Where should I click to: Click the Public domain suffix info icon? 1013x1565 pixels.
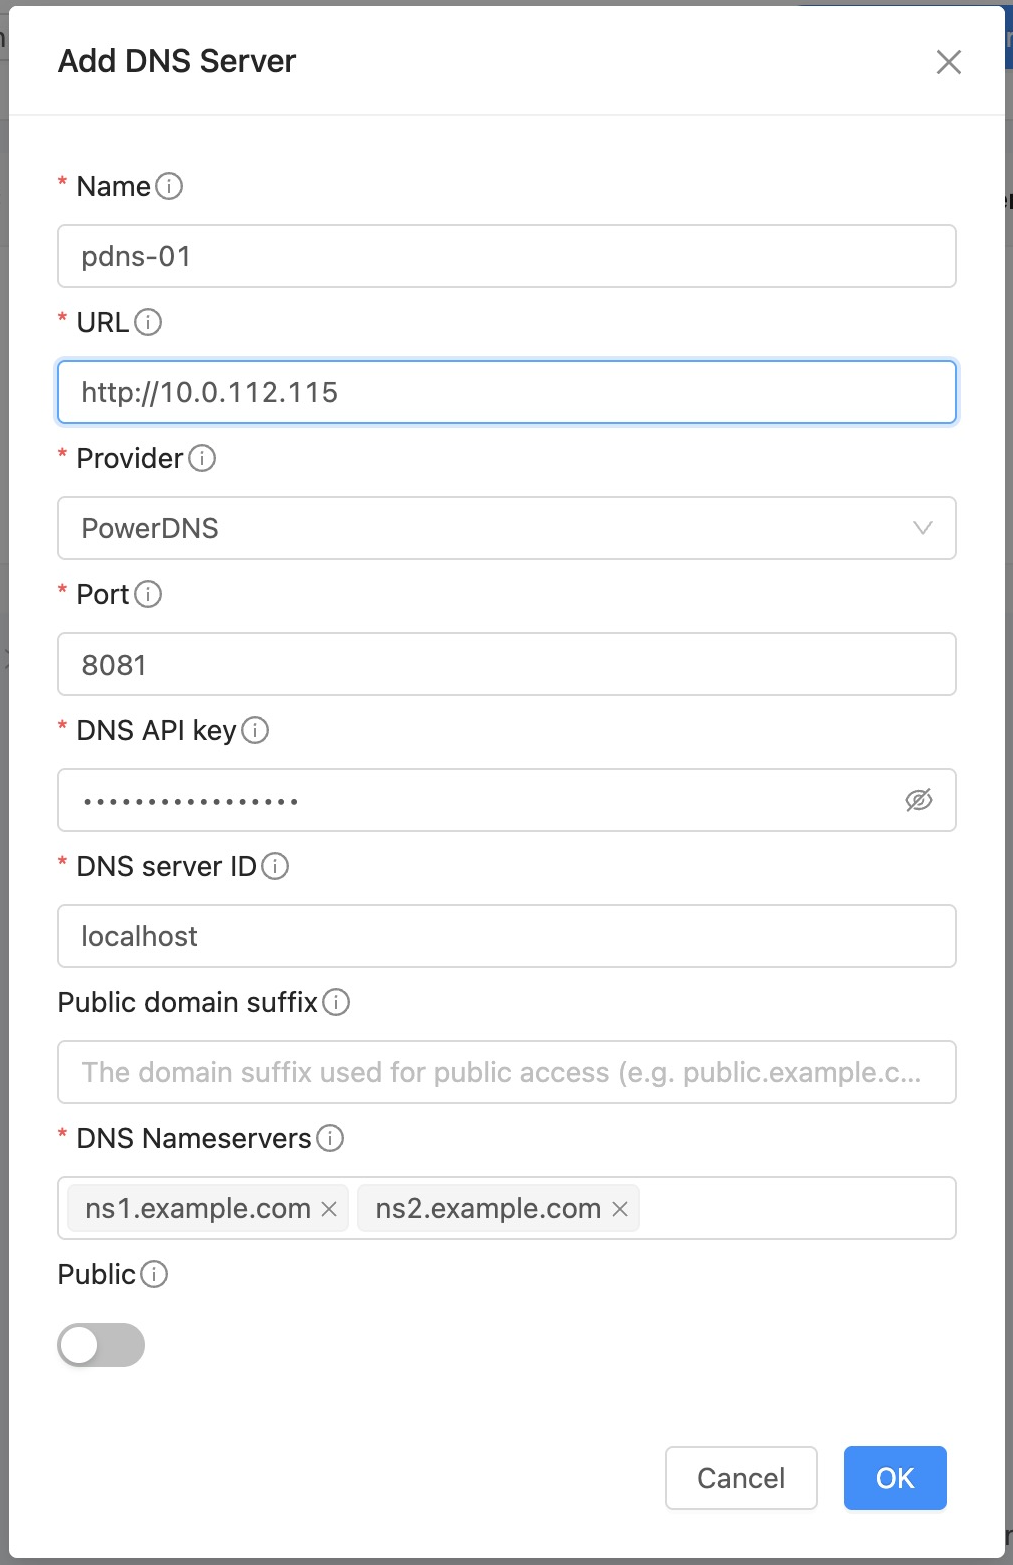coord(336,1002)
